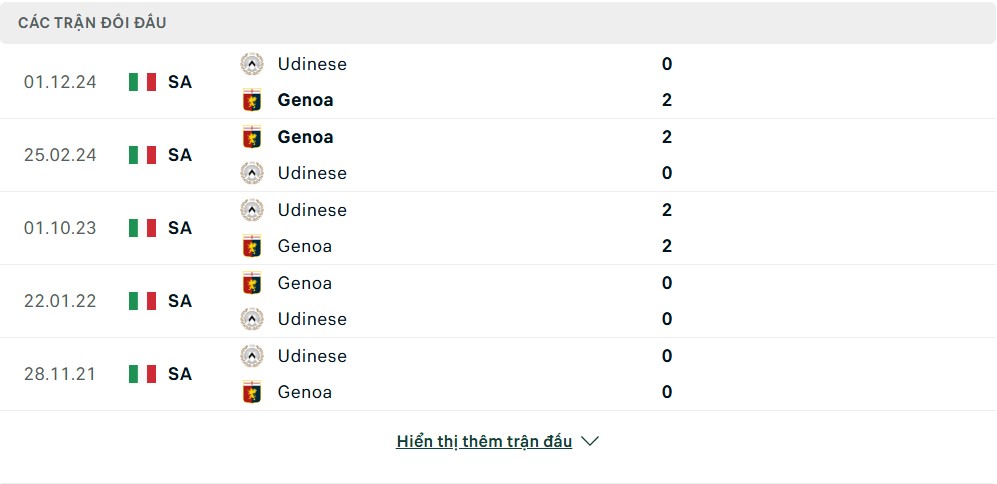The height and width of the screenshot is (484, 997).
Task: Click Italy flag in 01.12.24 row
Action: (x=142, y=82)
